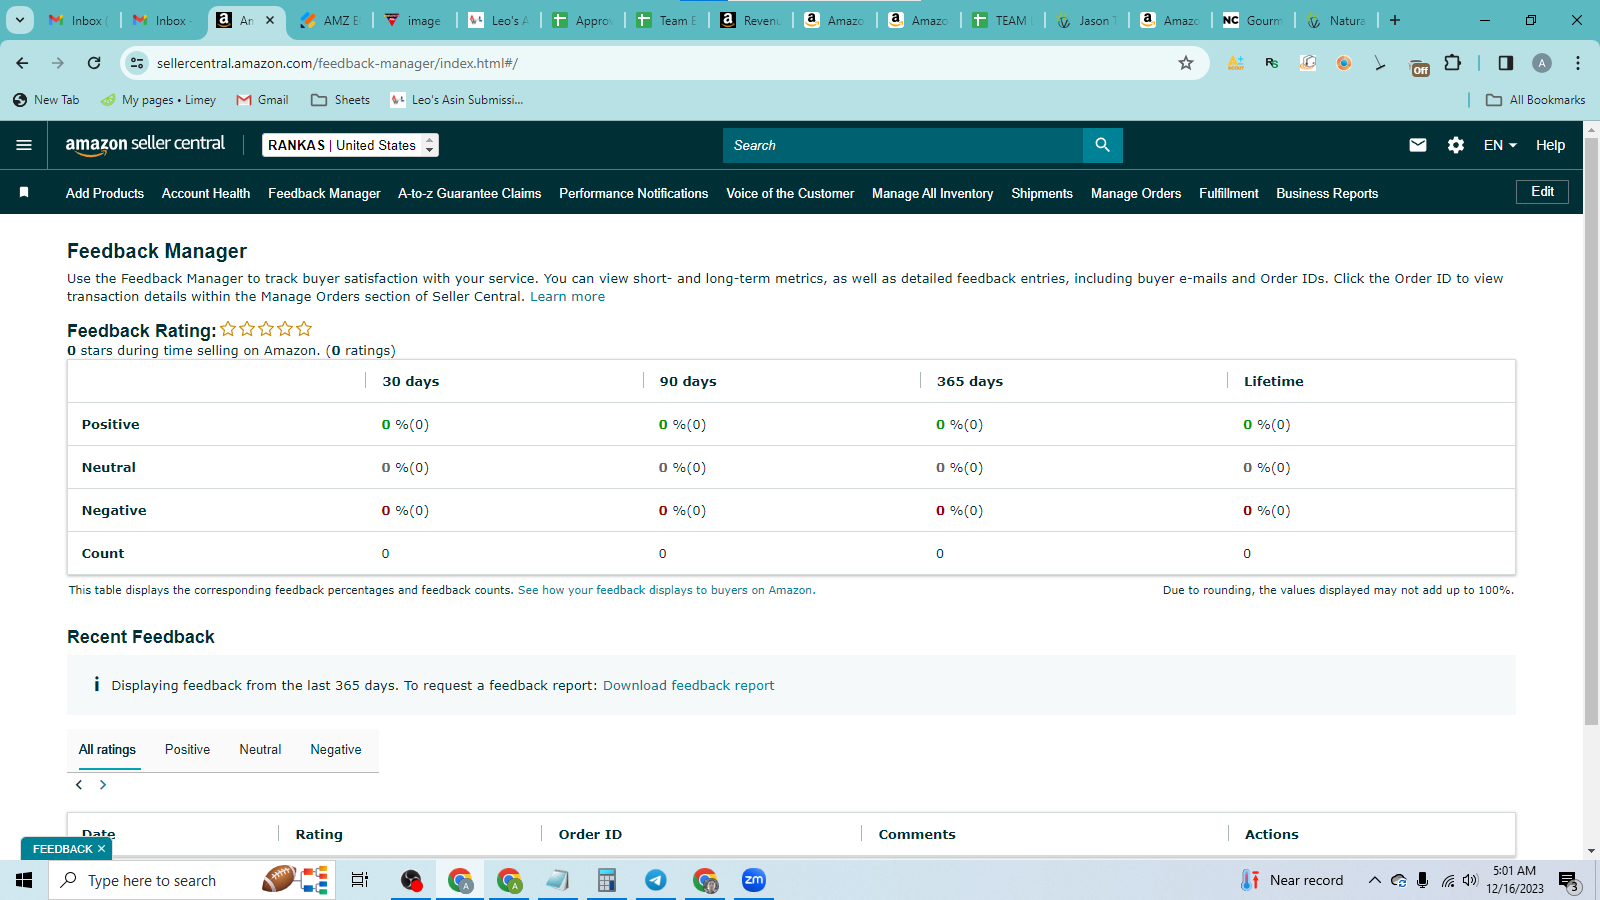Viewport: 1600px width, 900px height.
Task: Open the EN language dropdown
Action: [x=1500, y=145]
